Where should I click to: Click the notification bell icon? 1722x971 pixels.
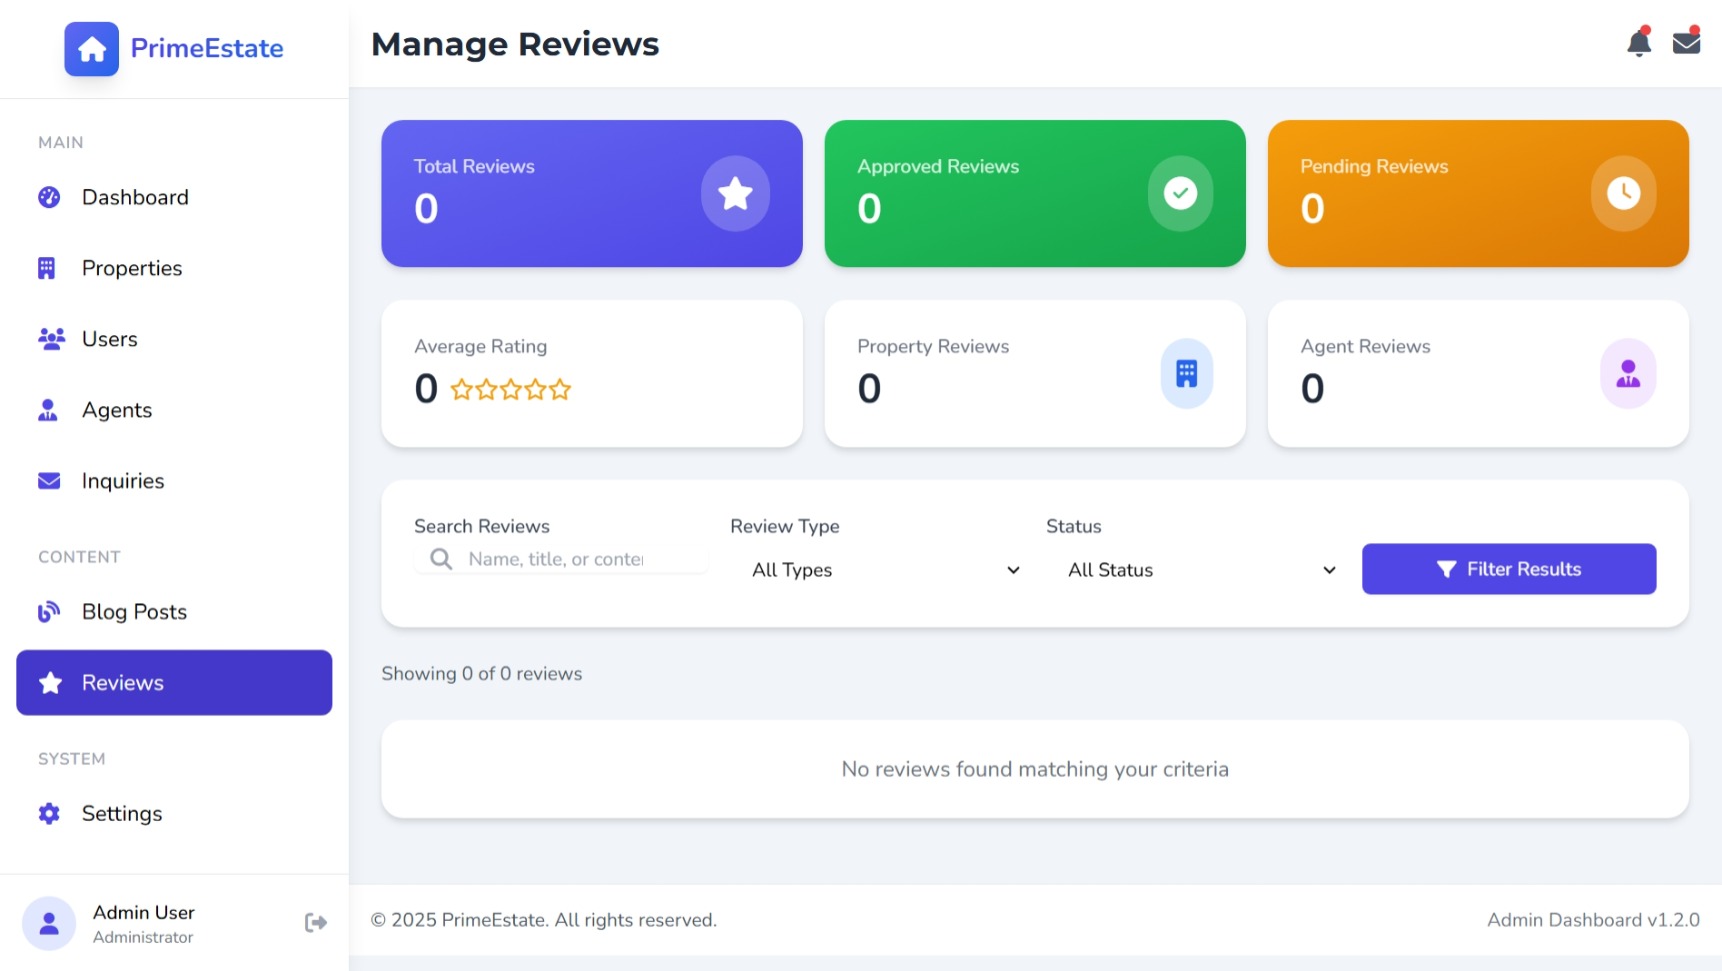(x=1638, y=44)
